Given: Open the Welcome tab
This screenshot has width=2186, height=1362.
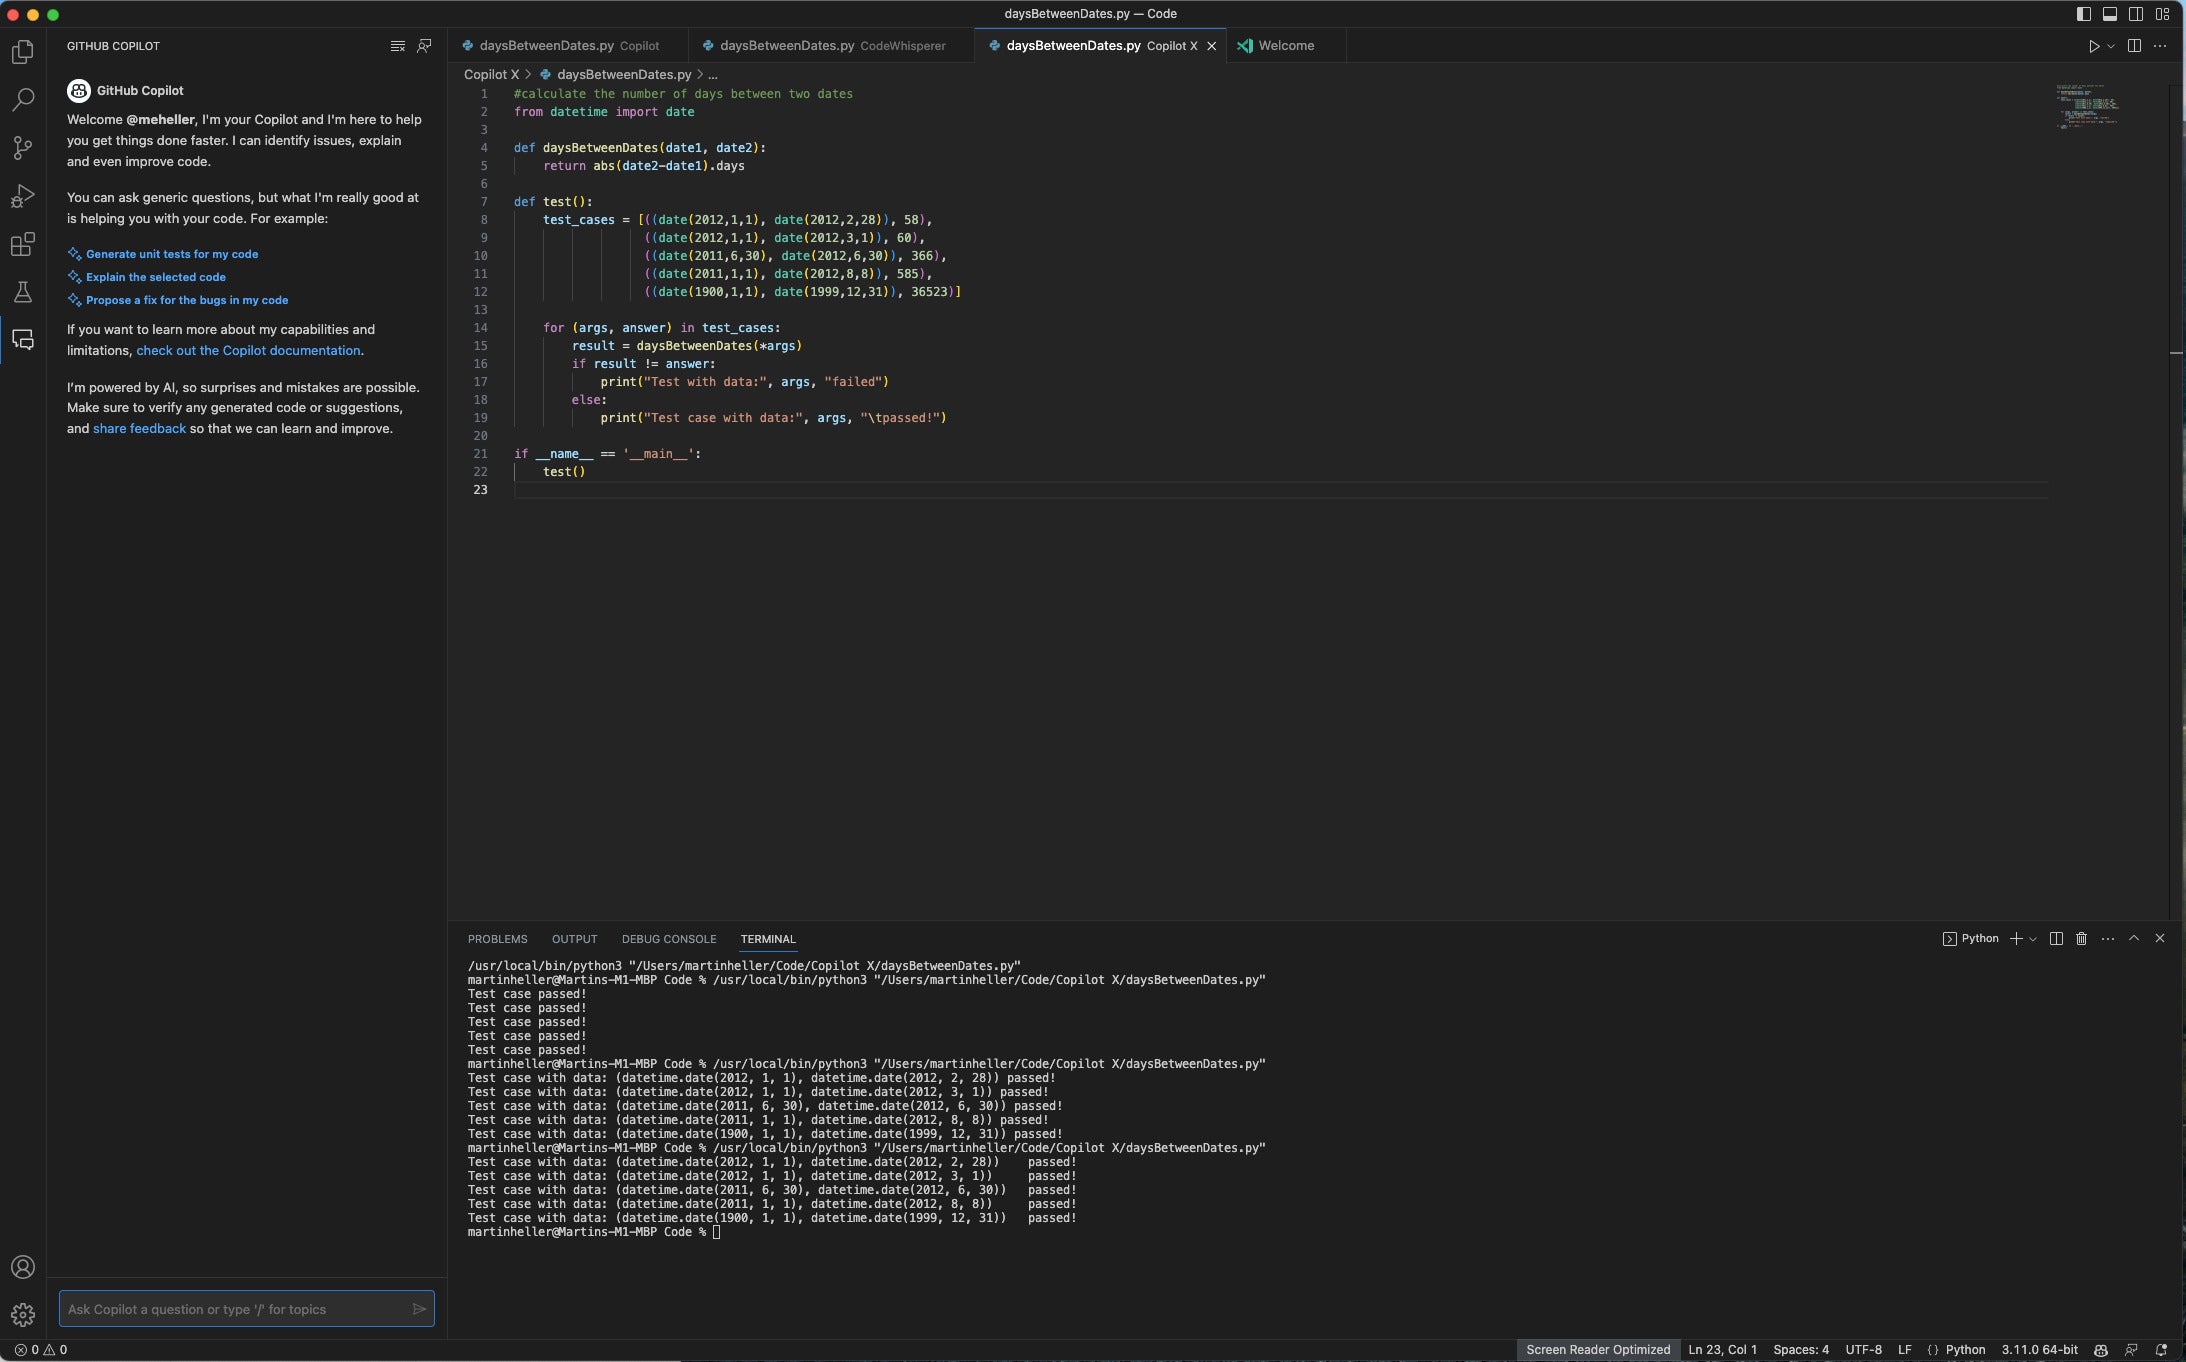Looking at the screenshot, I should click(1285, 46).
